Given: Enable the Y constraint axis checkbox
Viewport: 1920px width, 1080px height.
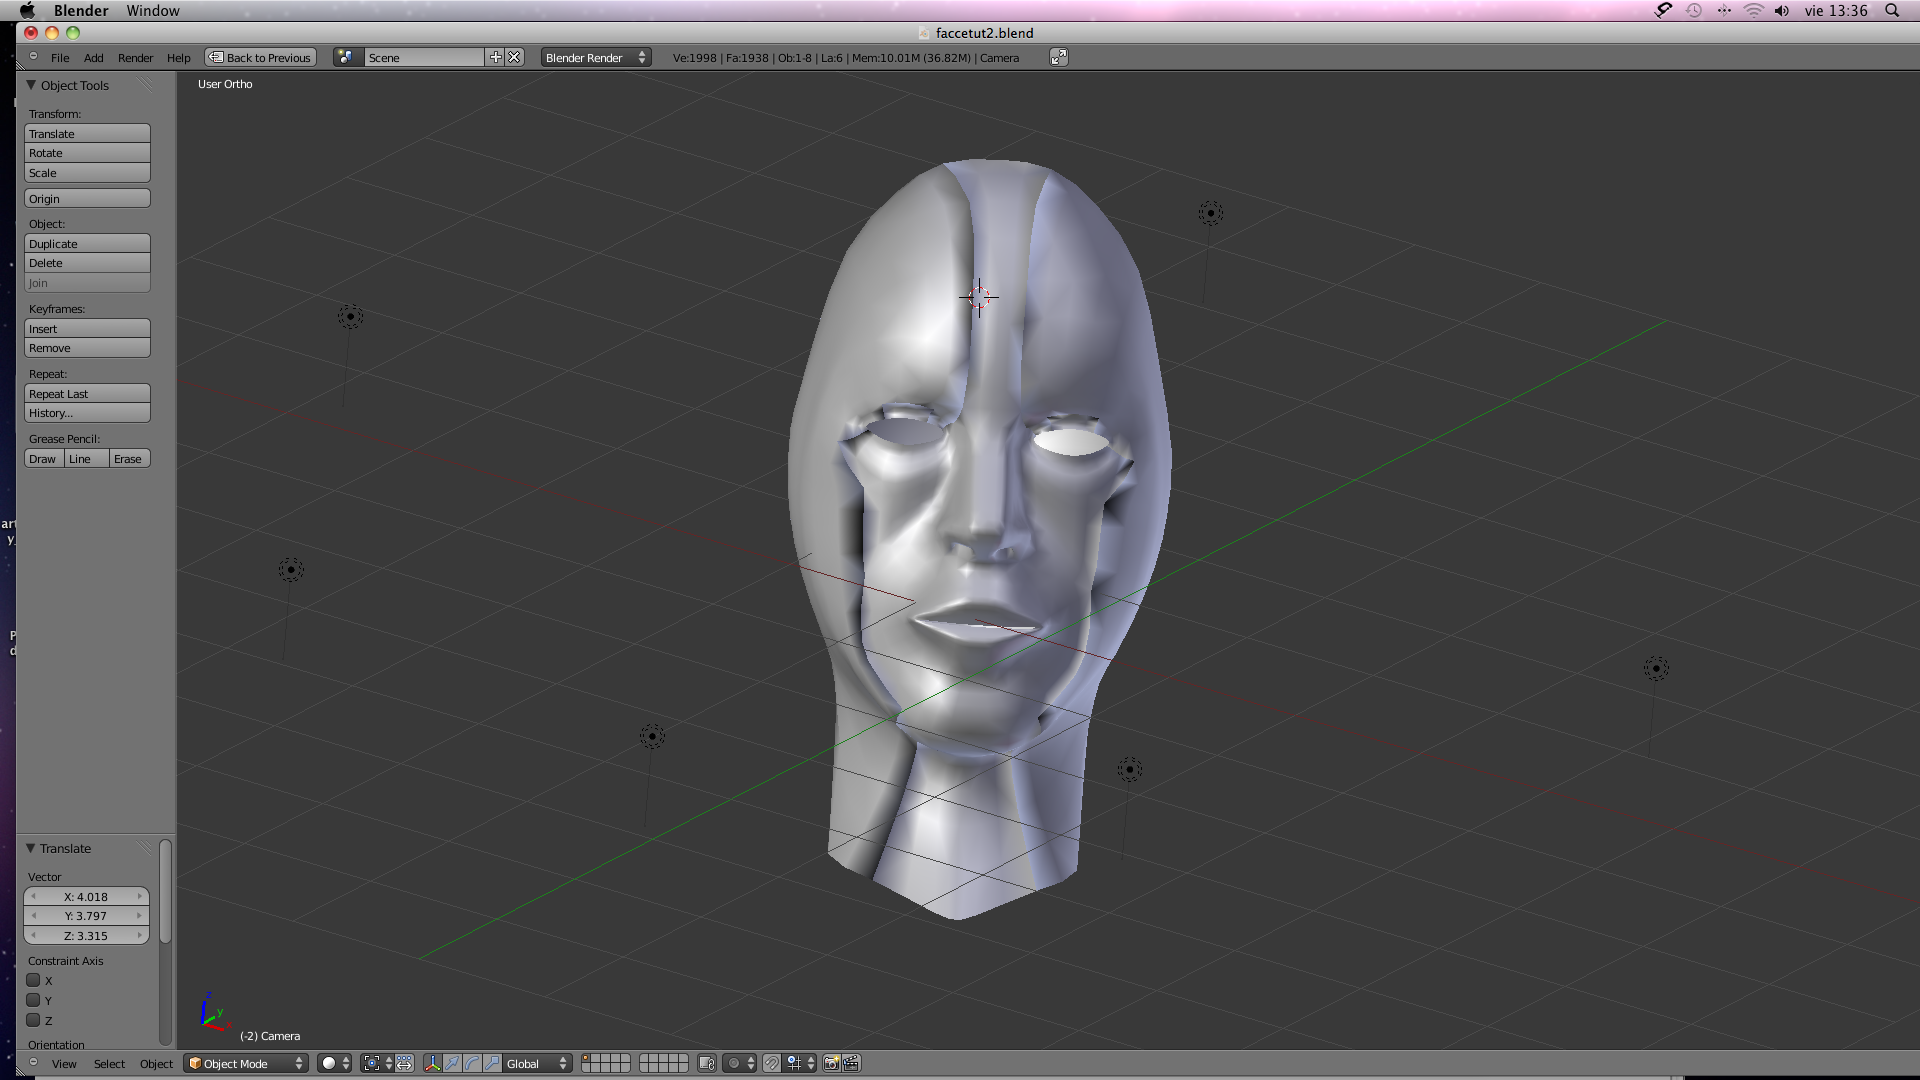Looking at the screenshot, I should click(x=33, y=1001).
